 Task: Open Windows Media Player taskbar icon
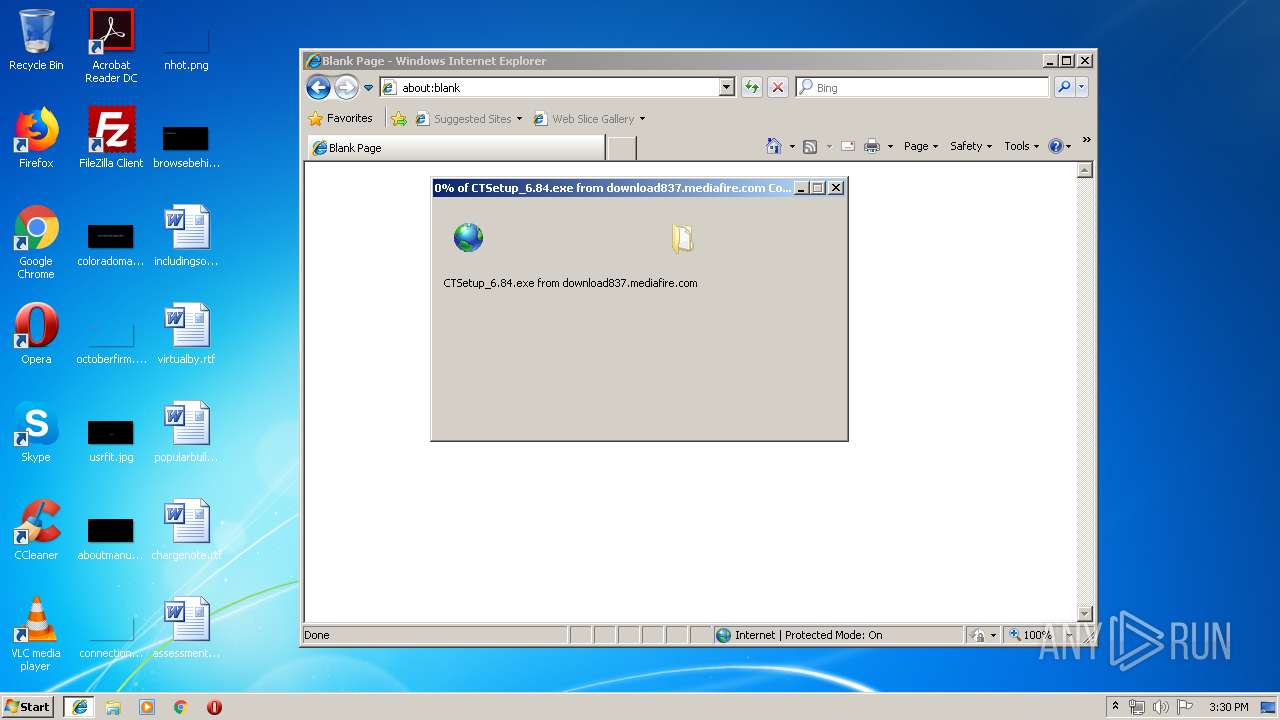[x=147, y=707]
